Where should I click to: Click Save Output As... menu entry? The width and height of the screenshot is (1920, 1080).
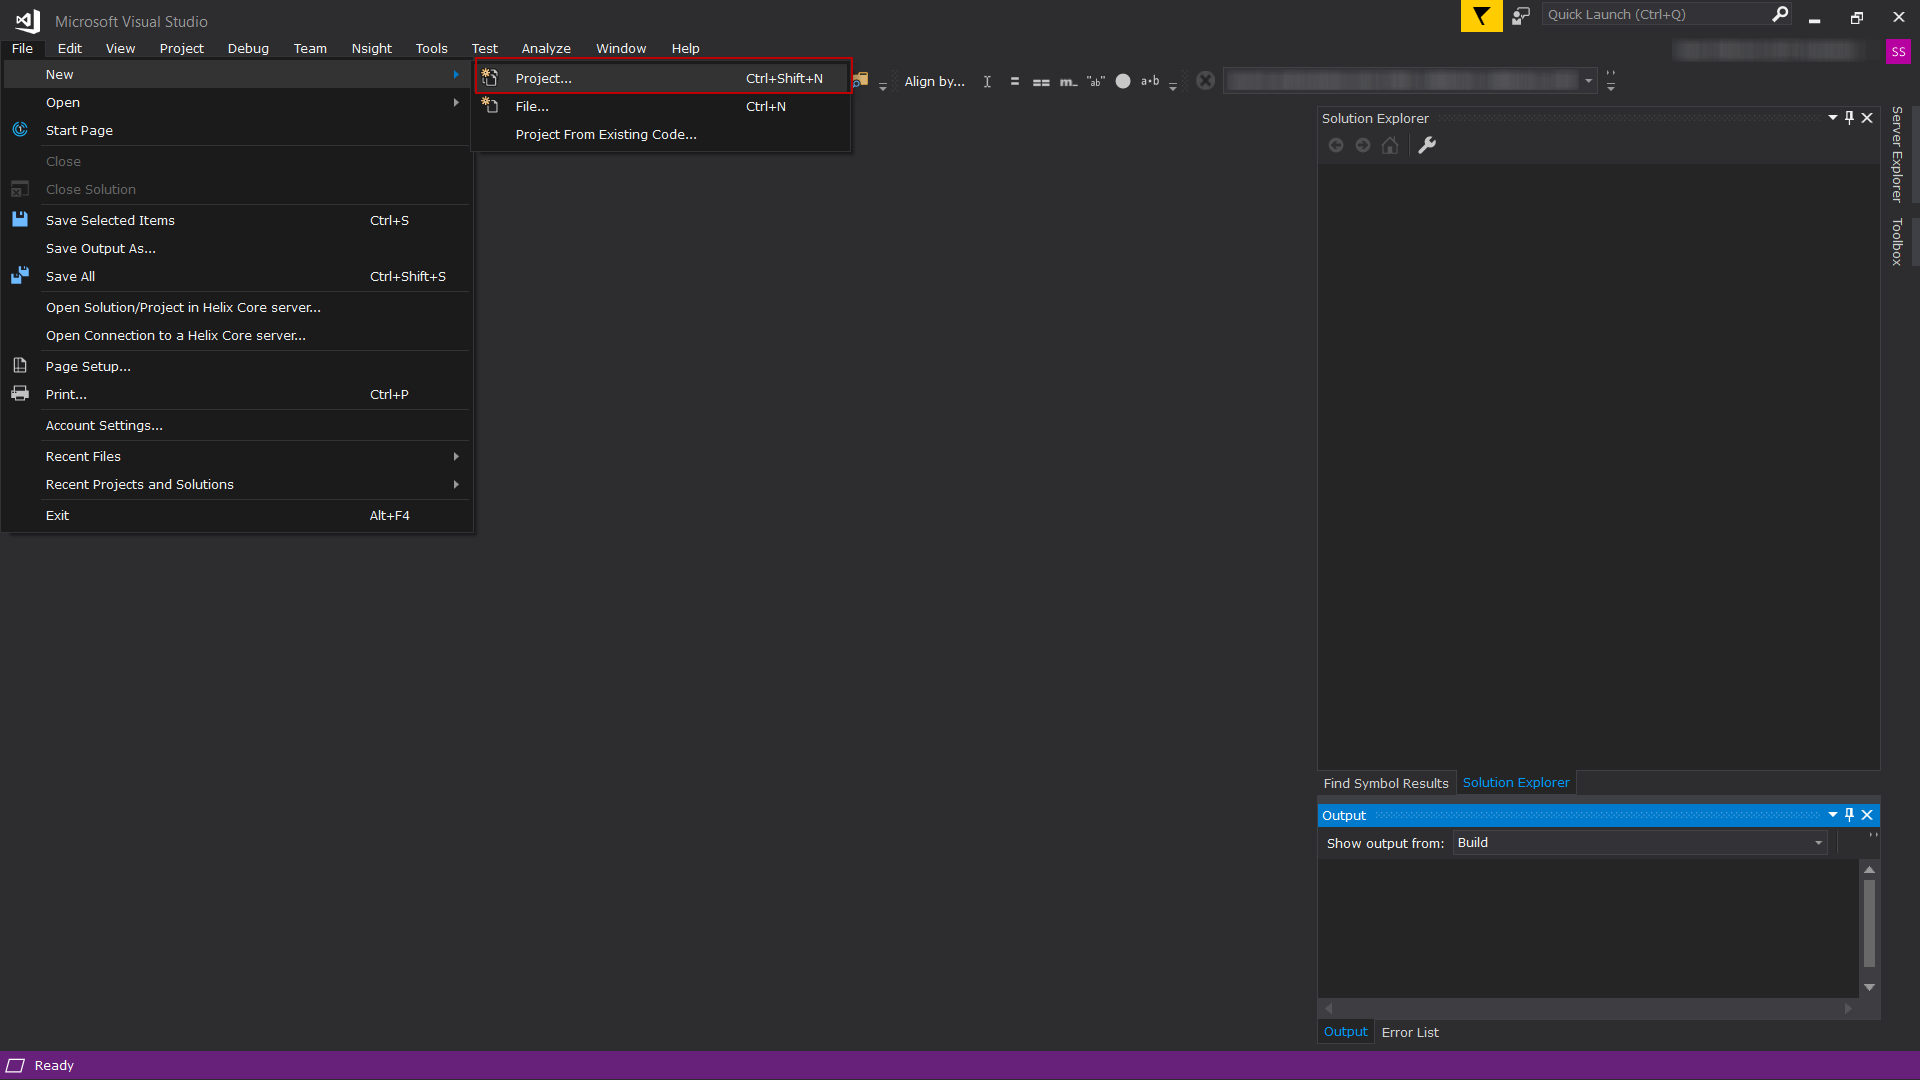click(238, 248)
